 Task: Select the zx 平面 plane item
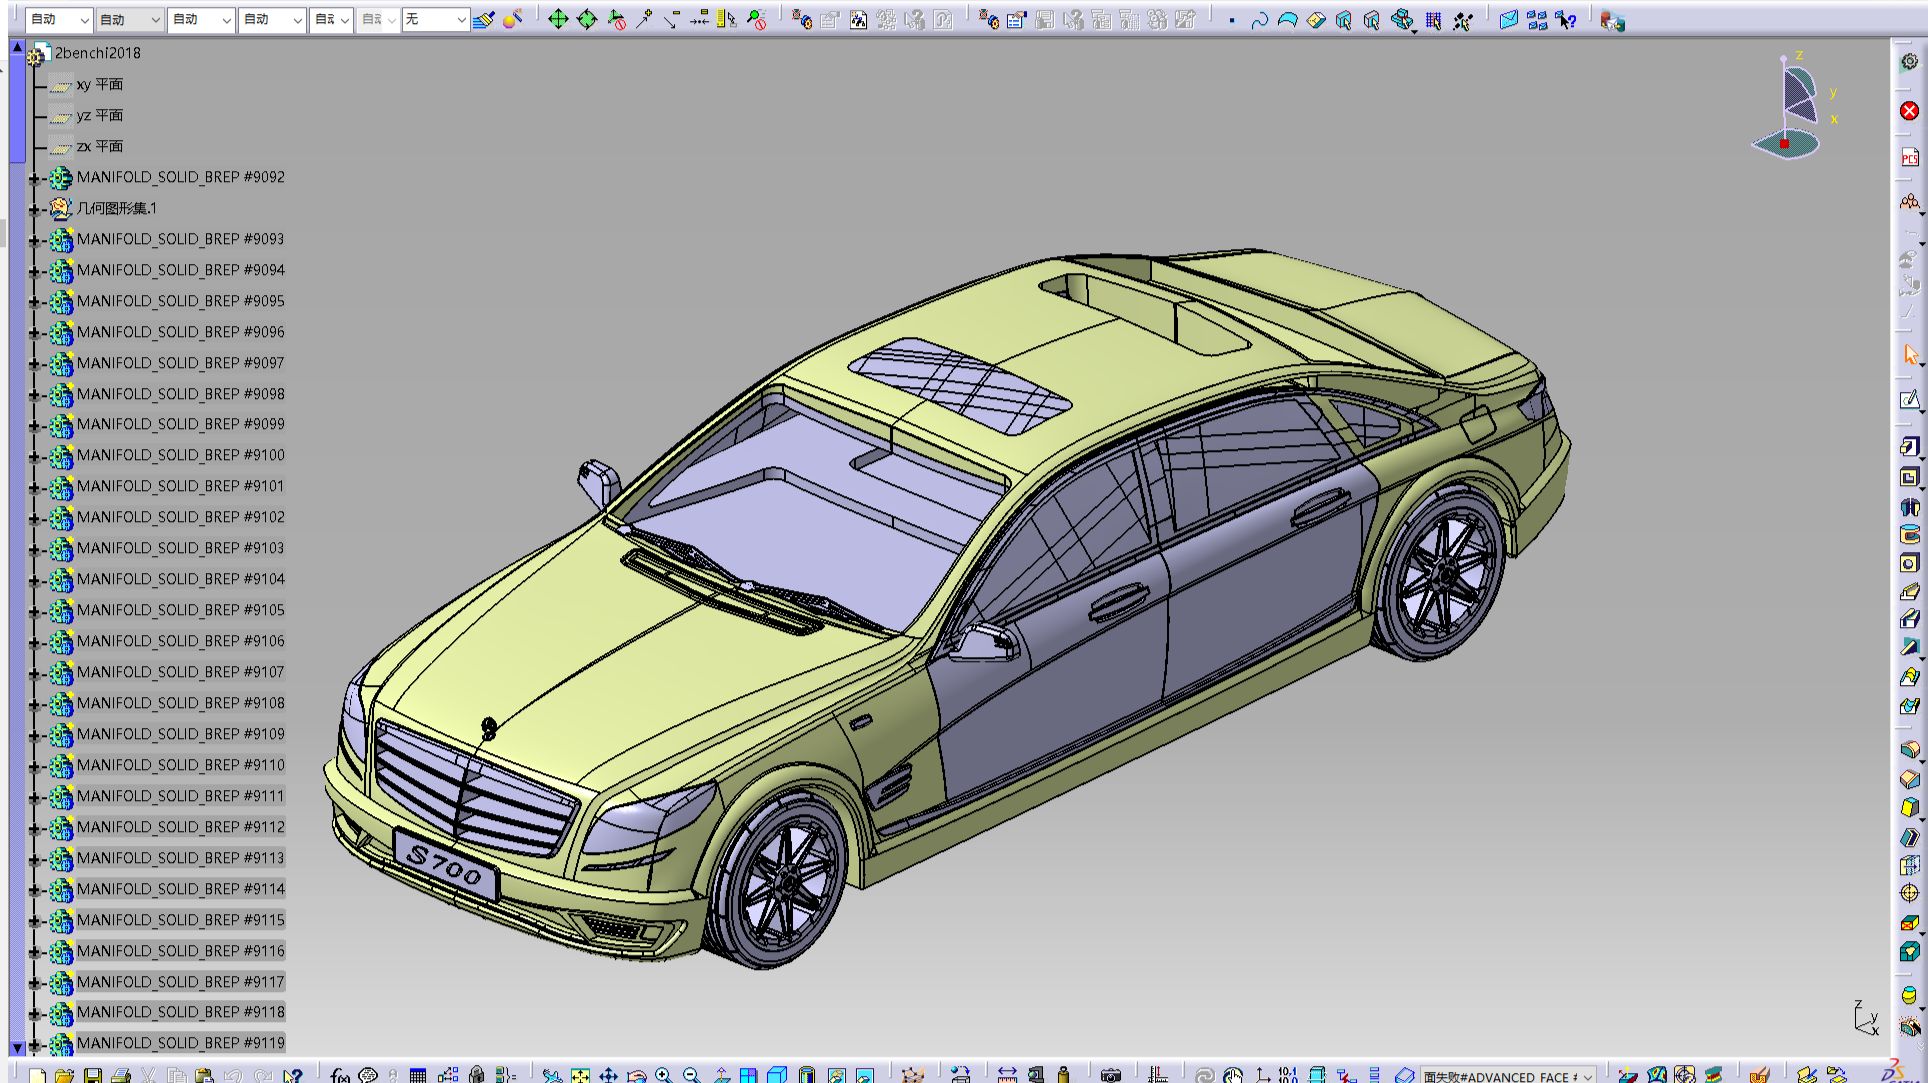pyautogui.click(x=99, y=146)
